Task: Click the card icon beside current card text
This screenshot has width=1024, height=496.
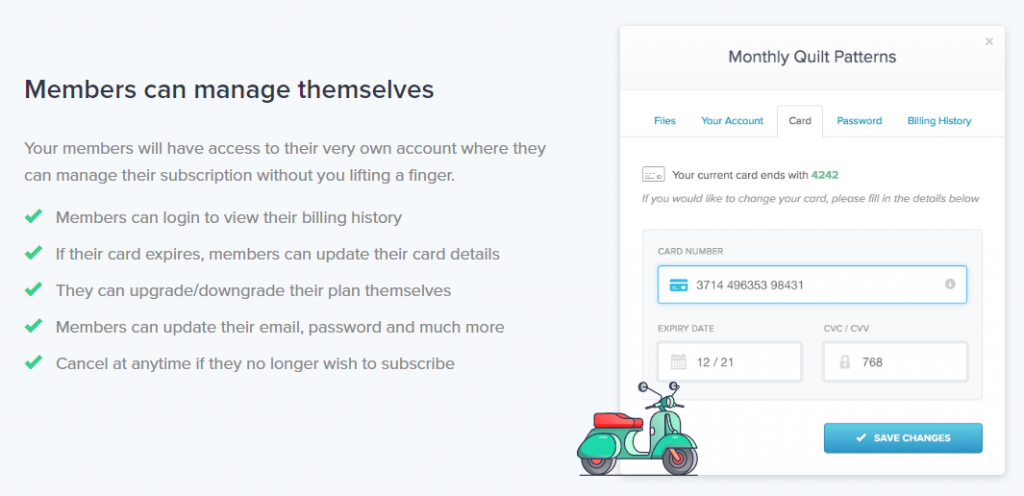Action: [x=653, y=174]
